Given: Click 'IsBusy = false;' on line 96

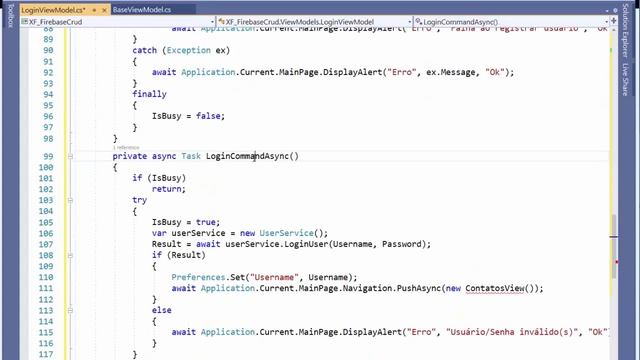Looking at the screenshot, I should point(188,116).
